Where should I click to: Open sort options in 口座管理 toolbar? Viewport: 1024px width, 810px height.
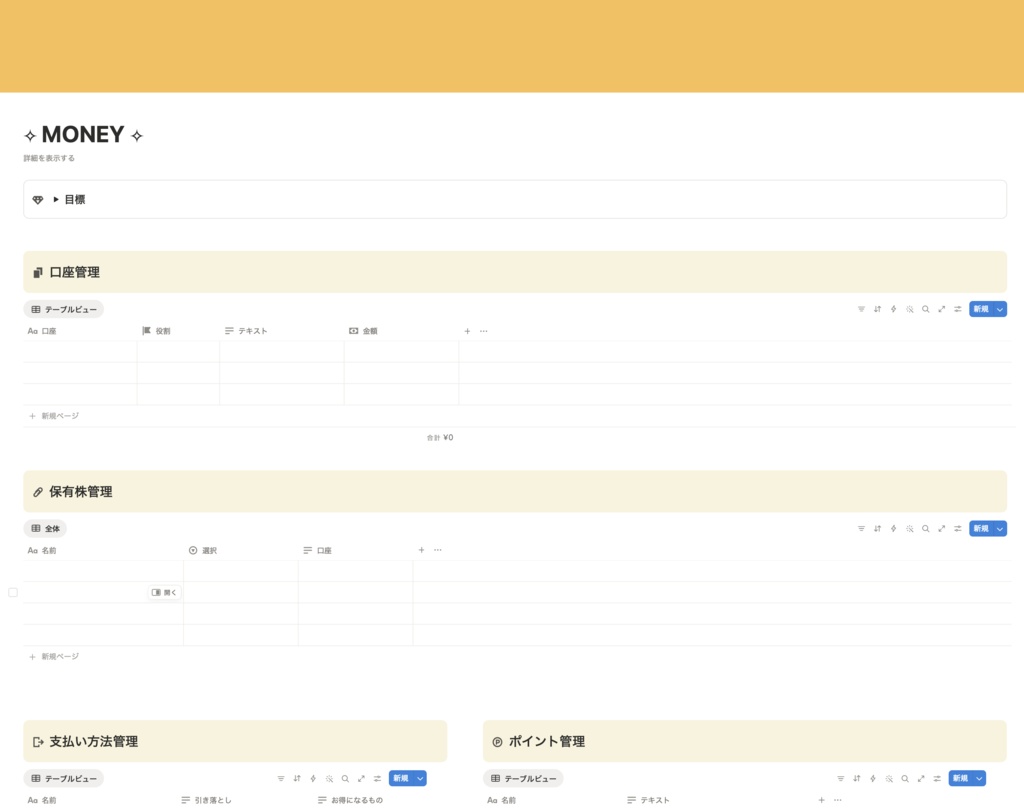877,309
